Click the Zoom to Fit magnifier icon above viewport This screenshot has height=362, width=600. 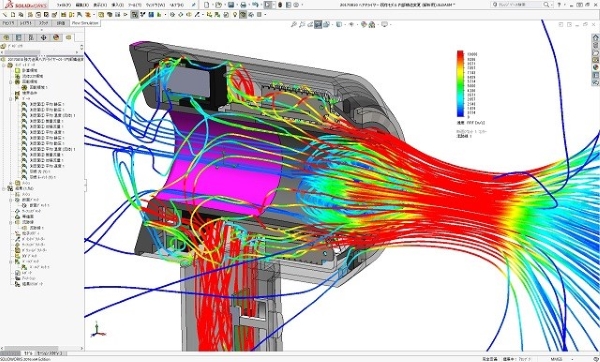coord(293,24)
